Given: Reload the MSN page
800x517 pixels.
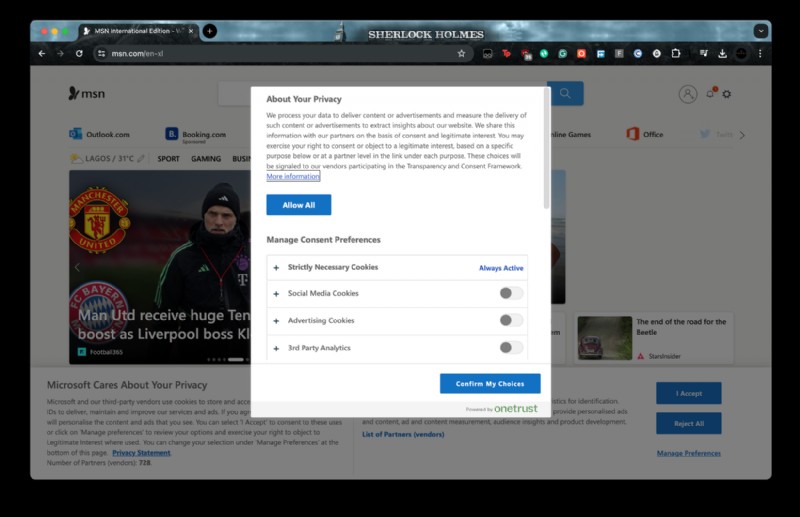Looking at the screenshot, I should point(79,54).
